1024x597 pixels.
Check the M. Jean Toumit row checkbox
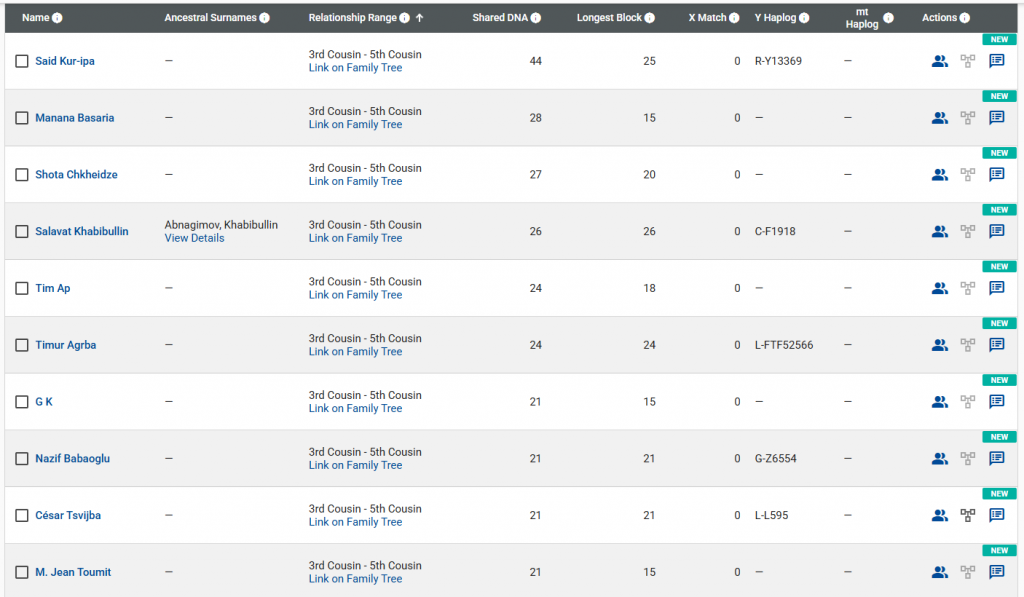(x=22, y=573)
